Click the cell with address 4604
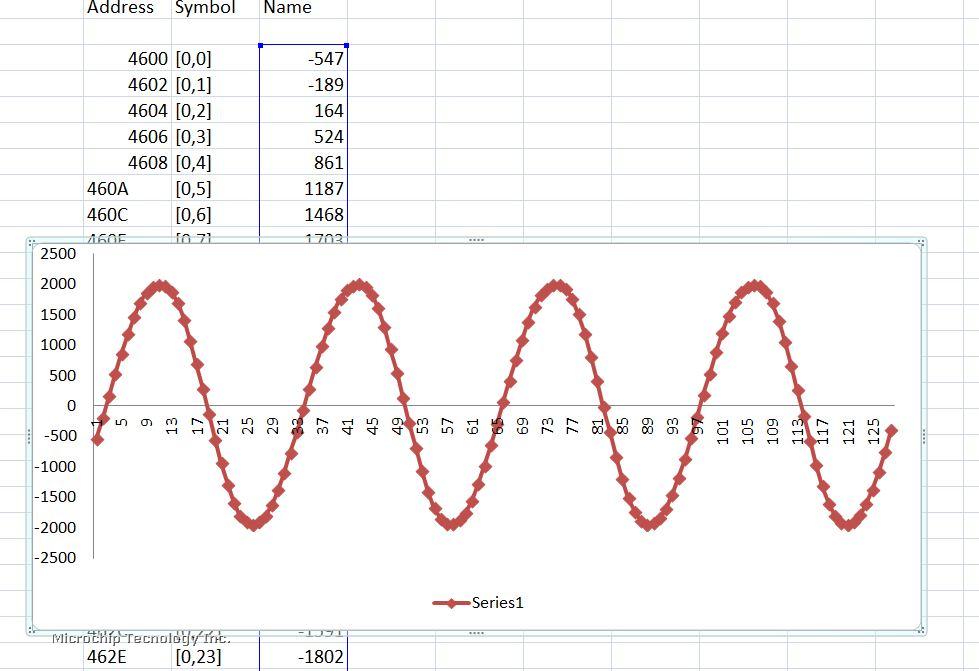The width and height of the screenshot is (979, 671). pyautogui.click(x=128, y=111)
